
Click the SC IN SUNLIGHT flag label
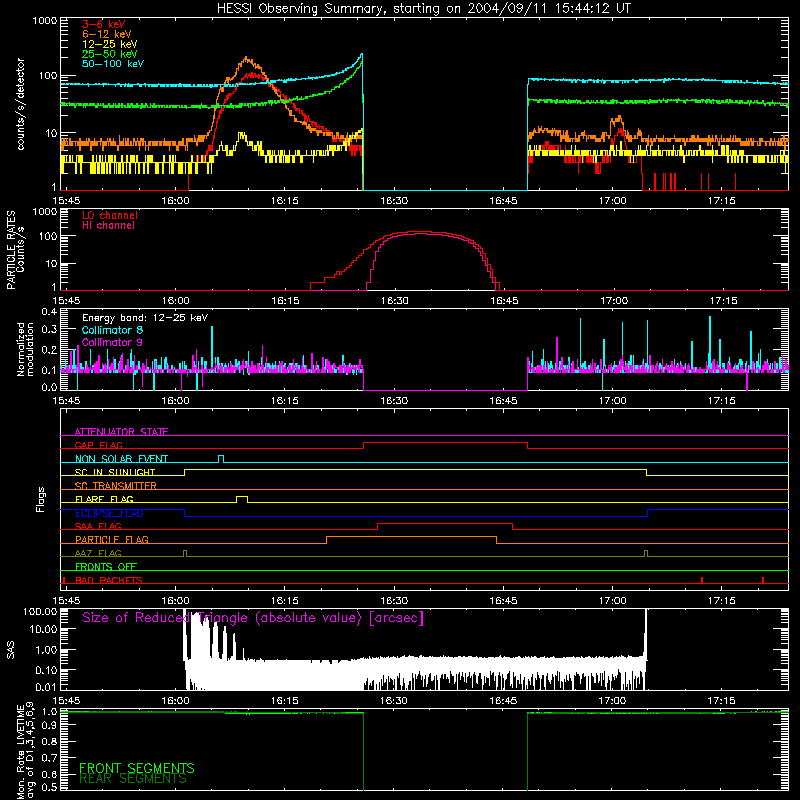(x=115, y=472)
